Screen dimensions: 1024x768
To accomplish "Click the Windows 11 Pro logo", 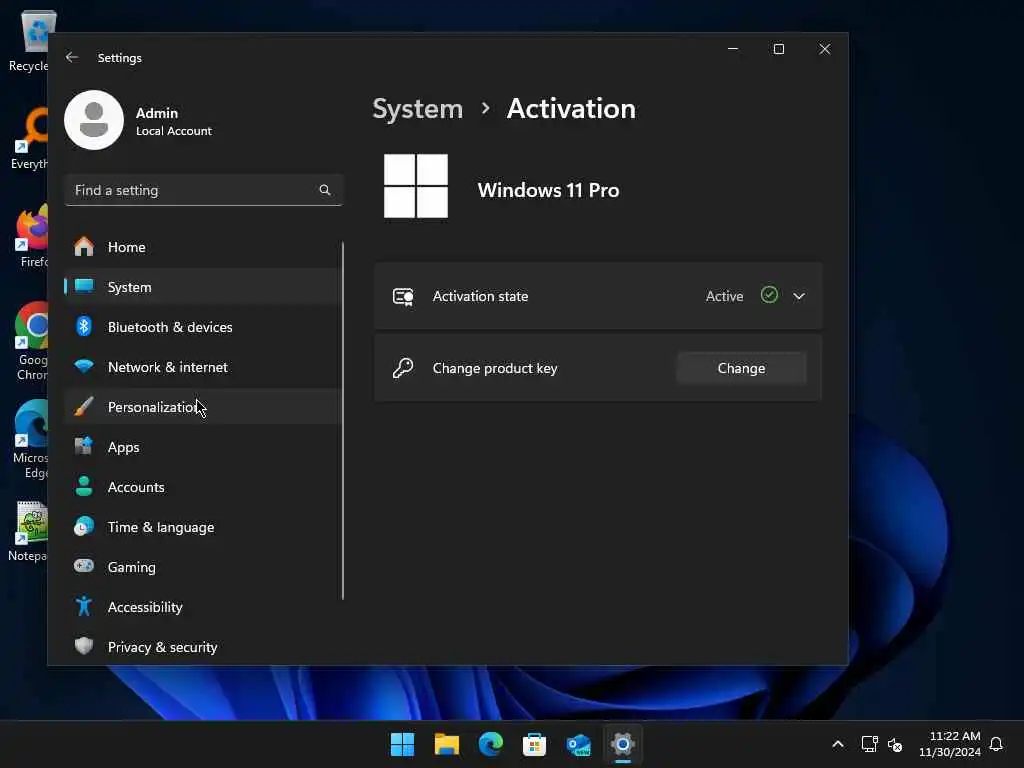I will [x=416, y=186].
